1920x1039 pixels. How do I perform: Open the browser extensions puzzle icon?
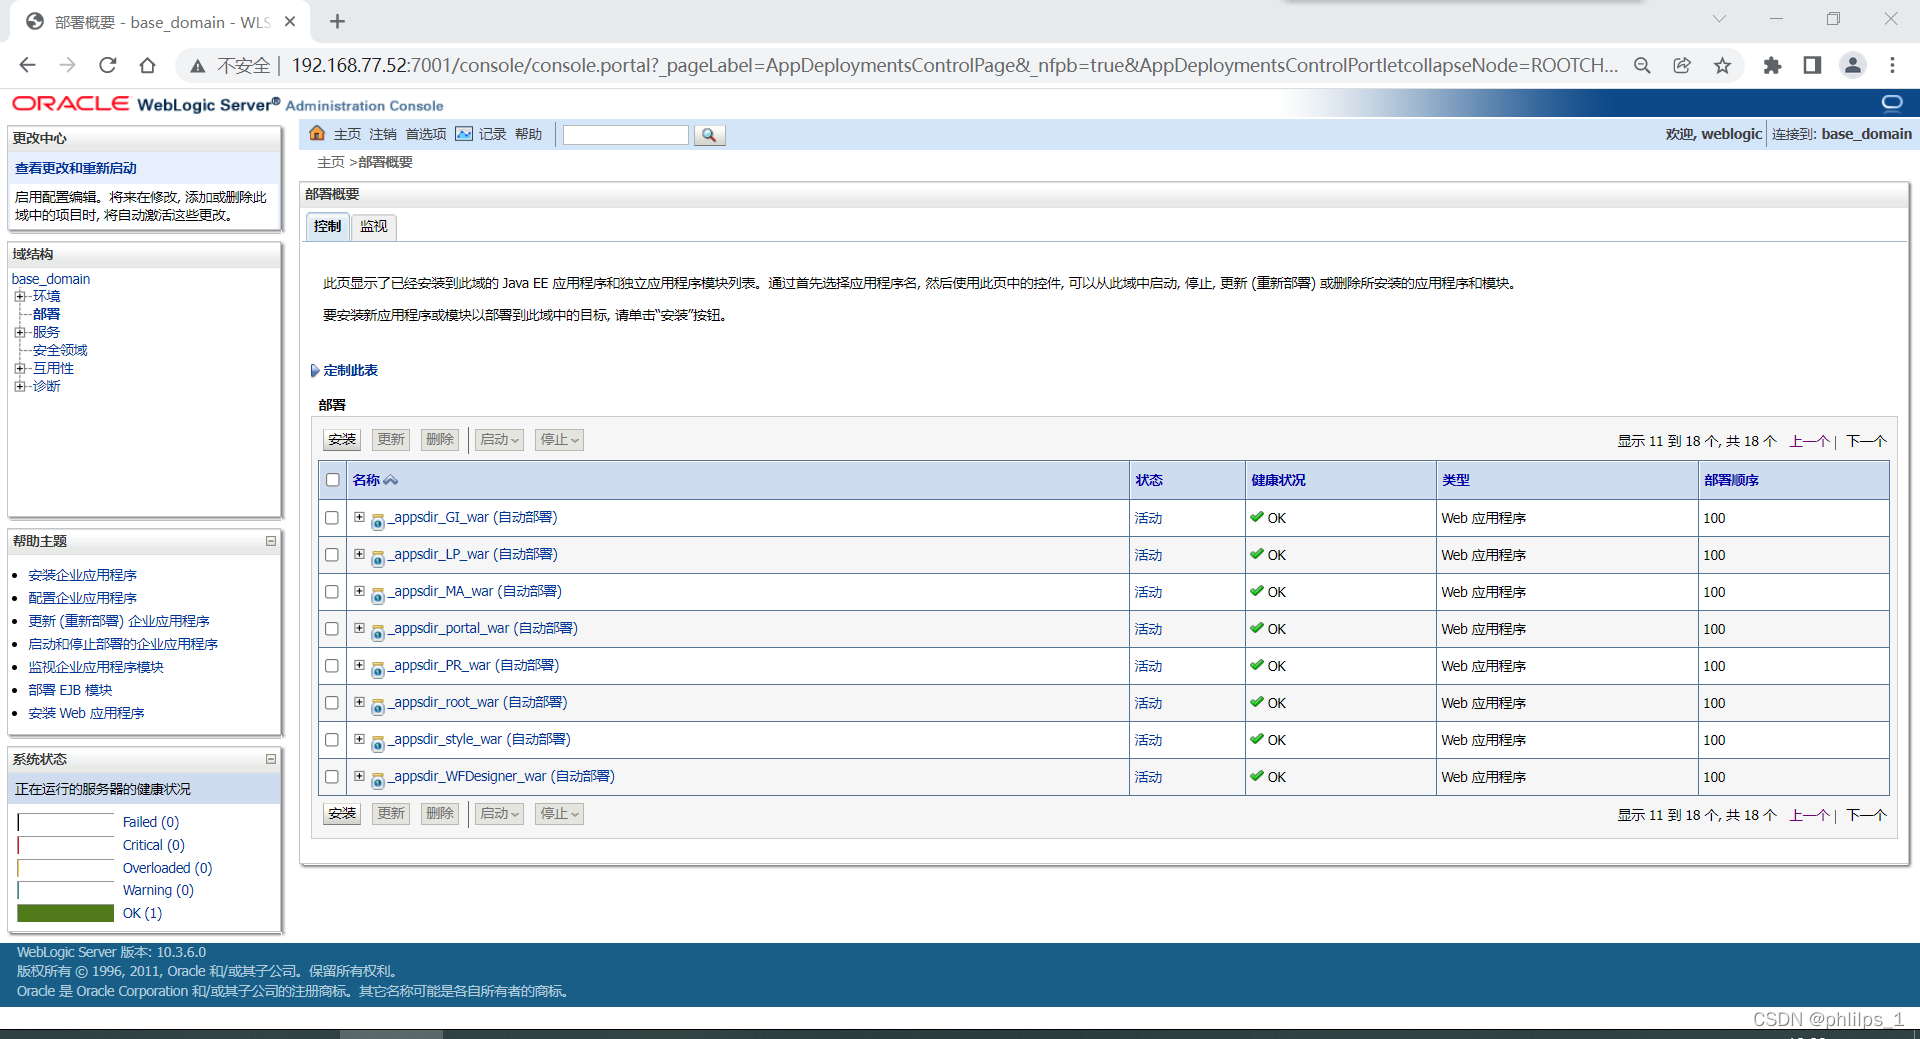tap(1772, 66)
